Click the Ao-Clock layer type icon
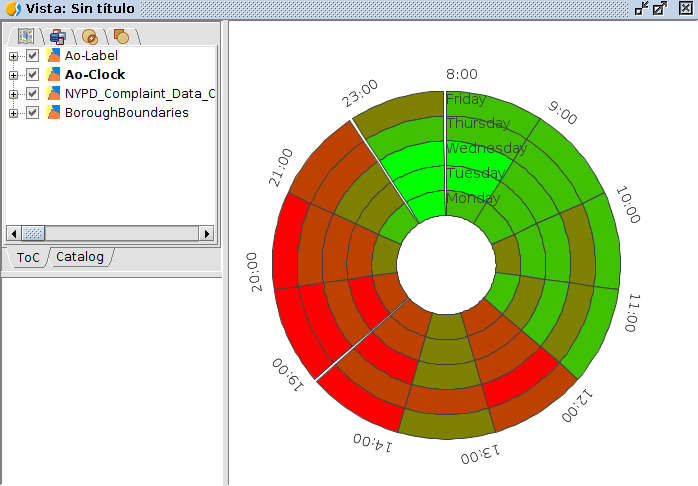Screen dimensions: 698x486 click(54, 75)
